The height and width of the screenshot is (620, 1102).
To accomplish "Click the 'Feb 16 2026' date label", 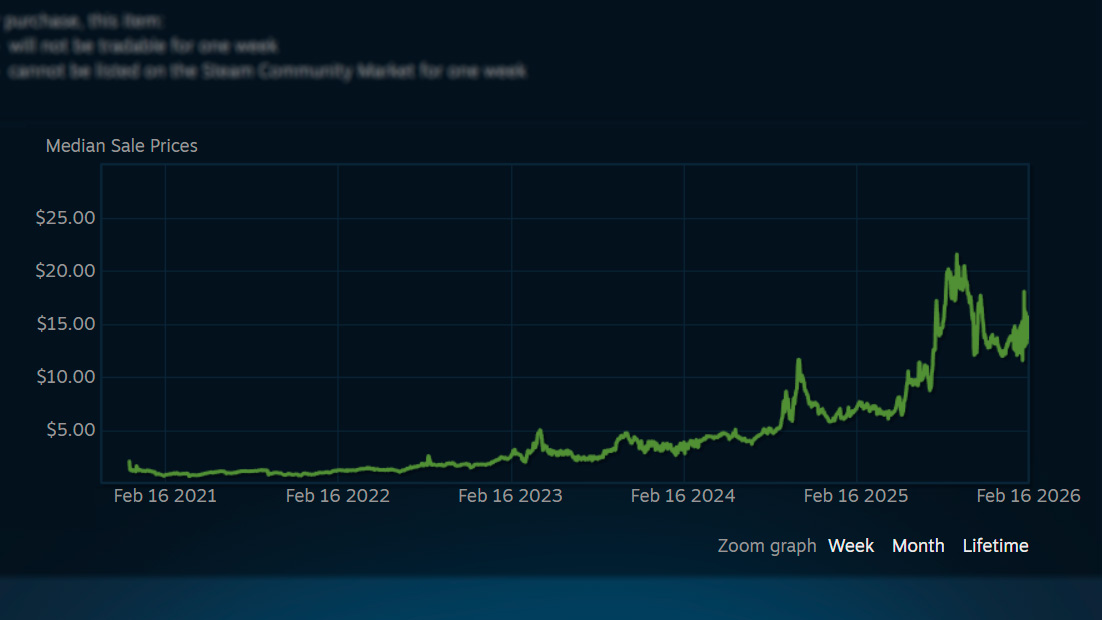I will (x=1028, y=496).
